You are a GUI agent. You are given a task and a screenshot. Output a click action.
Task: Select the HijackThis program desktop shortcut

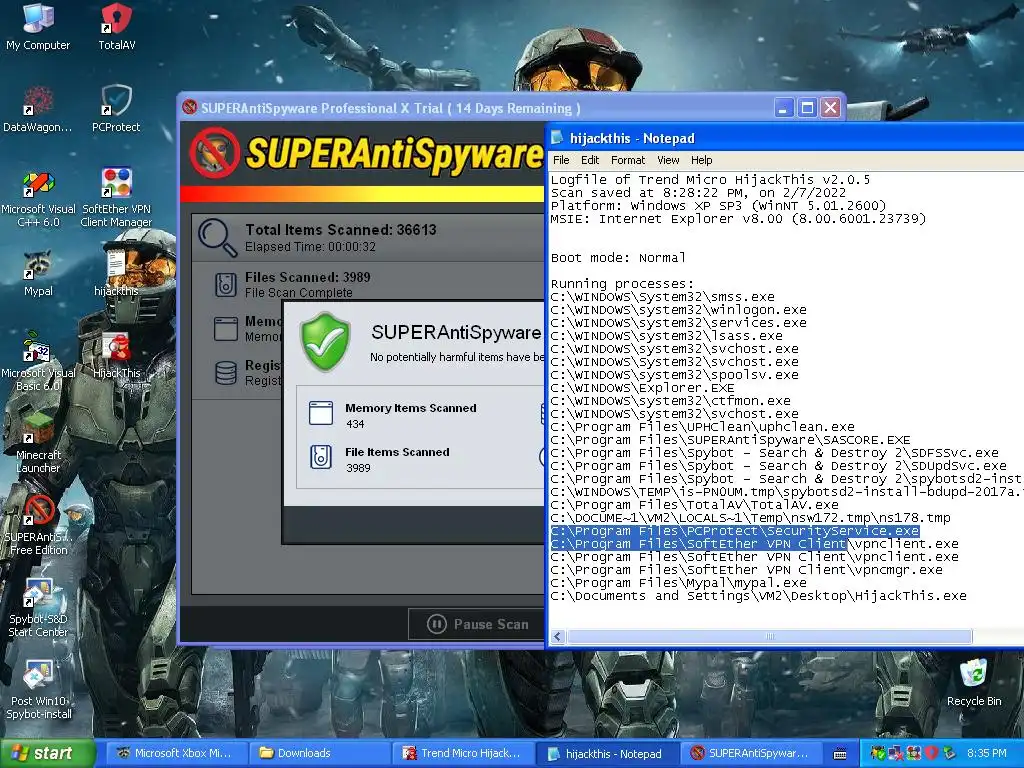click(x=116, y=356)
